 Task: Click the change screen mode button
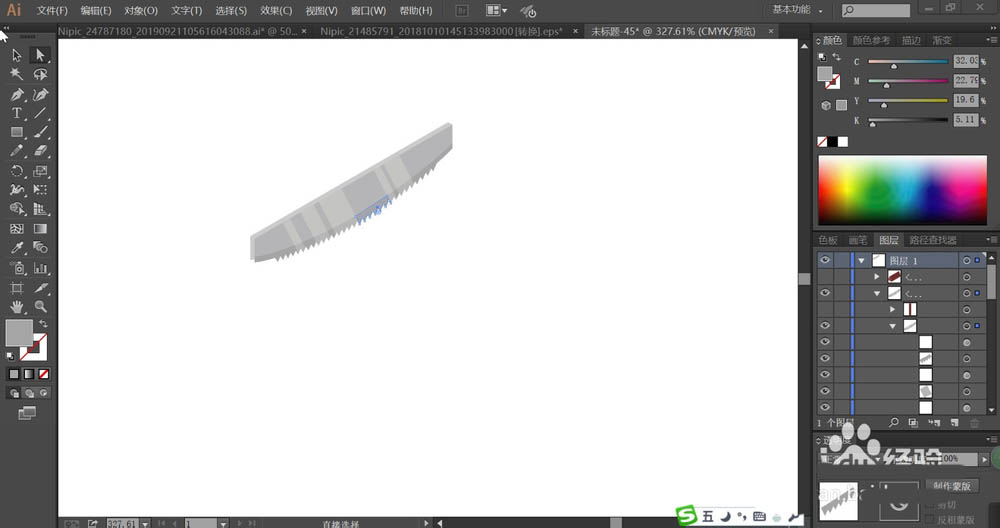coord(27,413)
